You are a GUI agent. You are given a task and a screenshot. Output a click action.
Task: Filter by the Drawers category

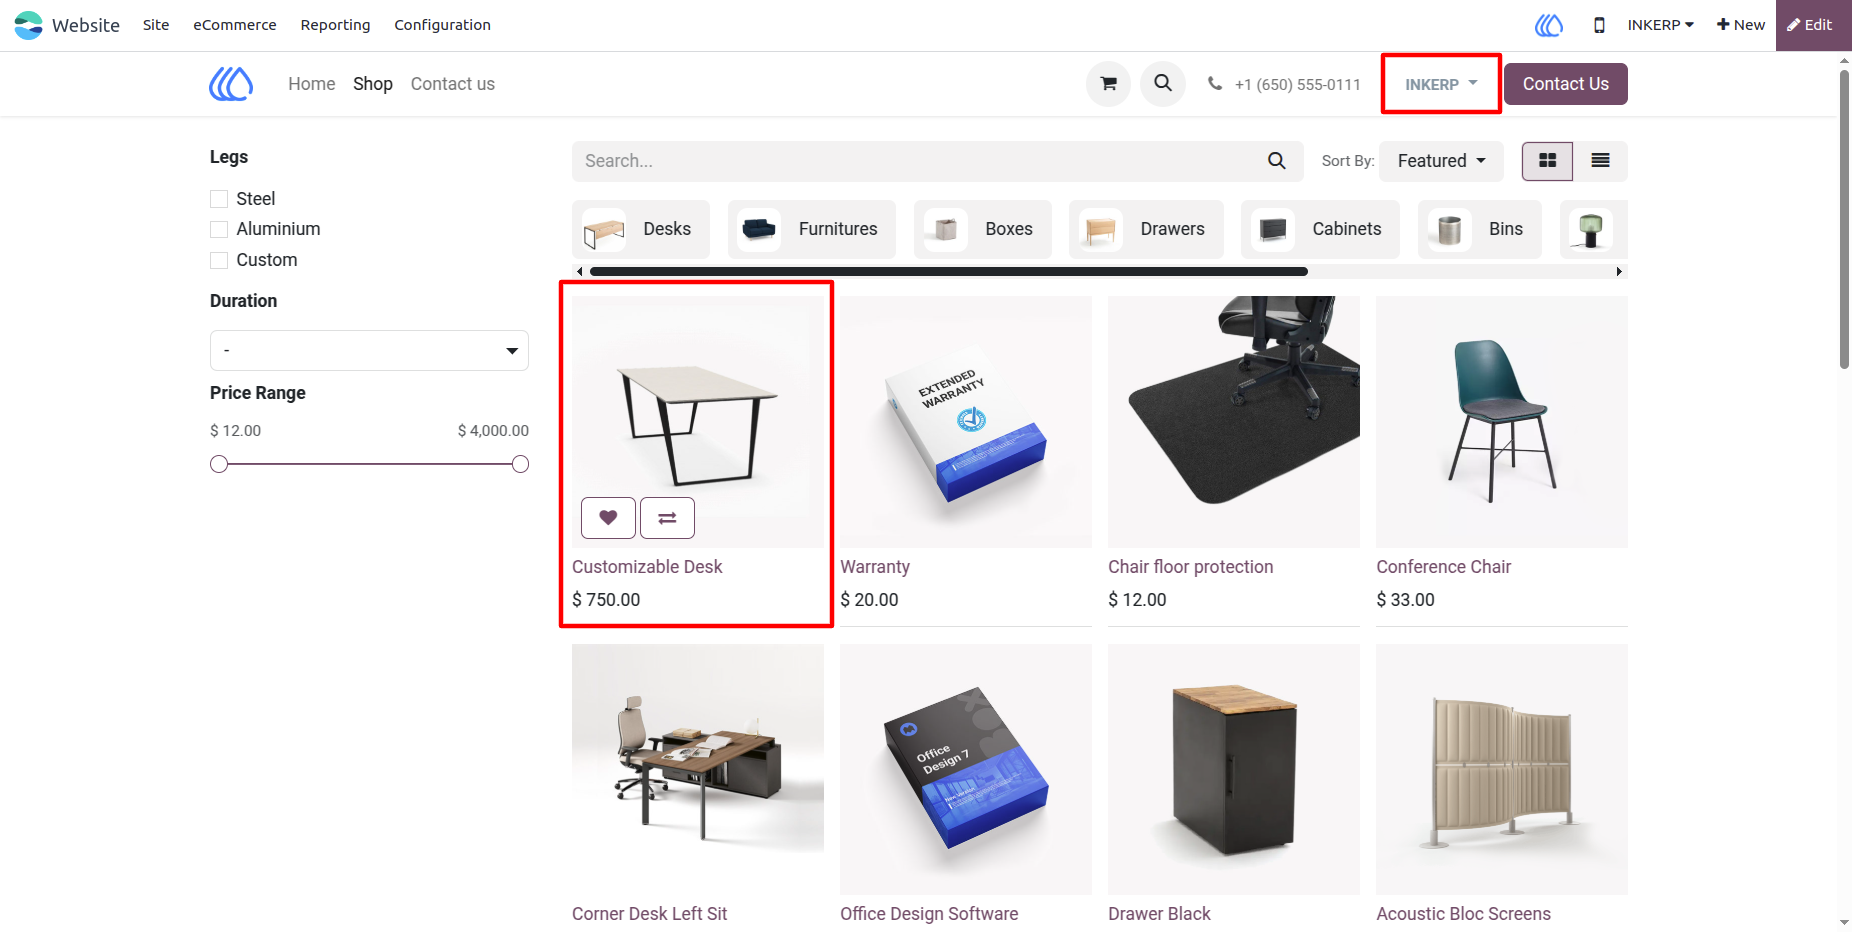[1147, 229]
